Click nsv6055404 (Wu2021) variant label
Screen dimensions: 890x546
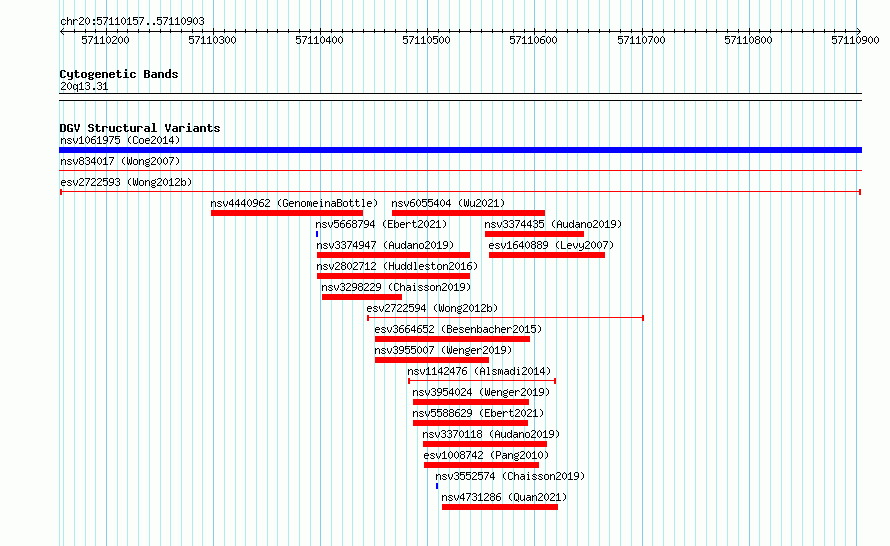pos(448,203)
